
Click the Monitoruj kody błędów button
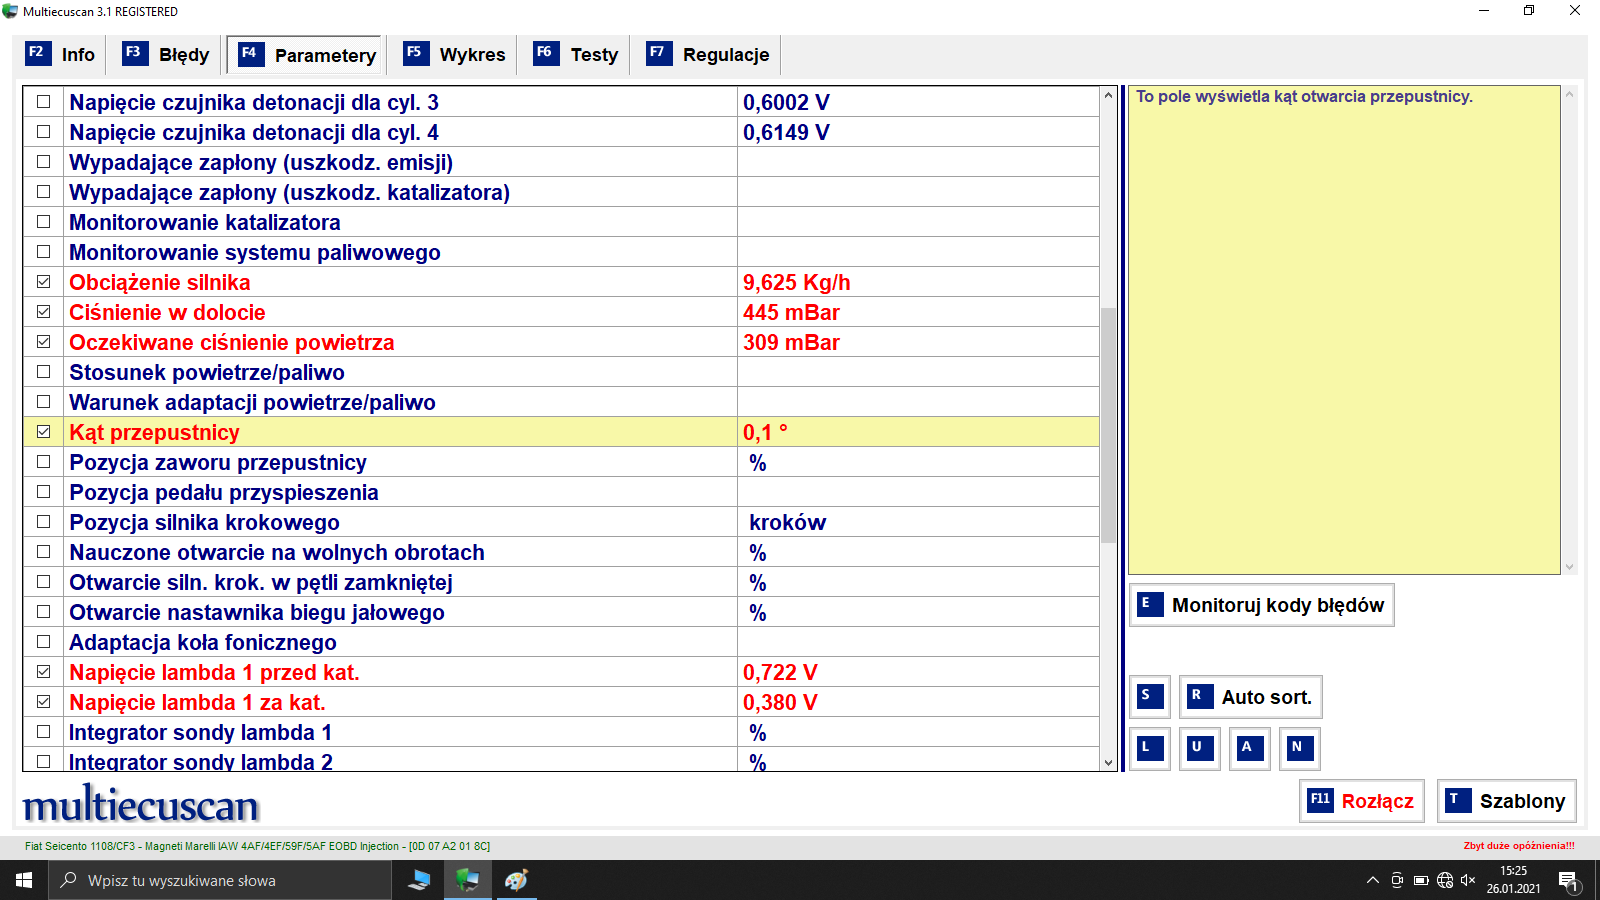(x=1262, y=605)
